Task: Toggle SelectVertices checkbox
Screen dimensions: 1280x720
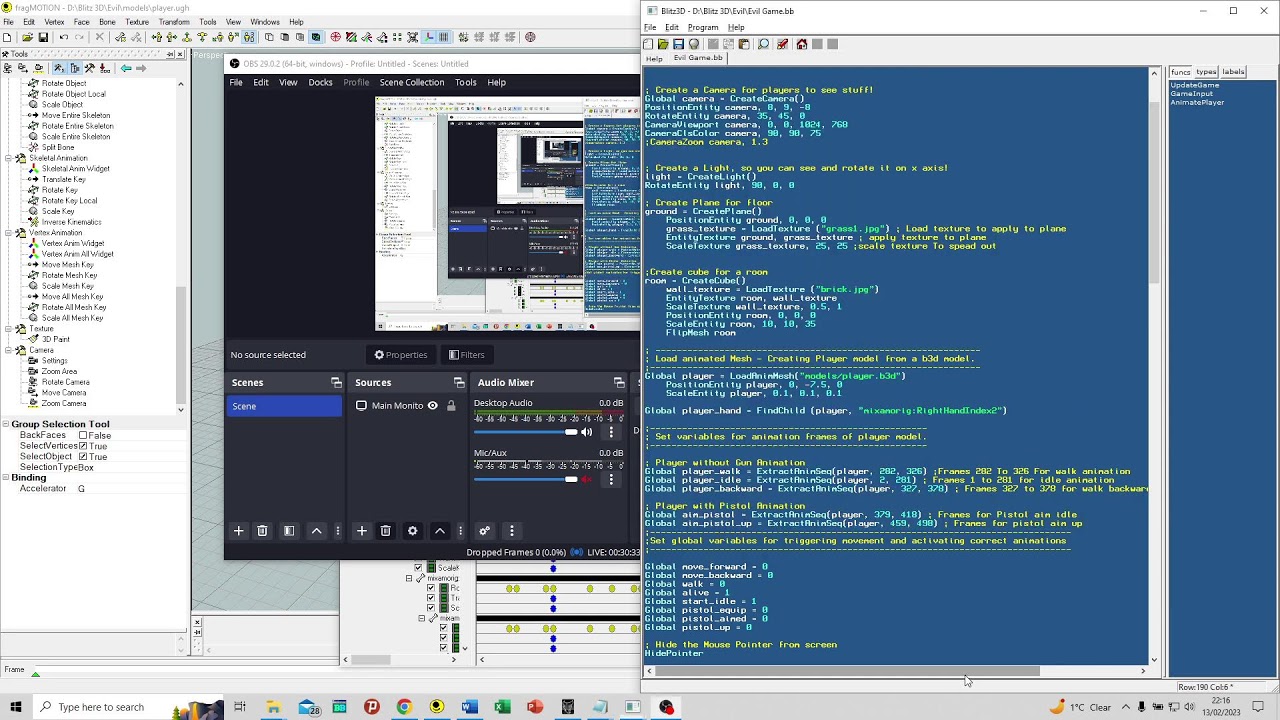Action: tap(83, 446)
